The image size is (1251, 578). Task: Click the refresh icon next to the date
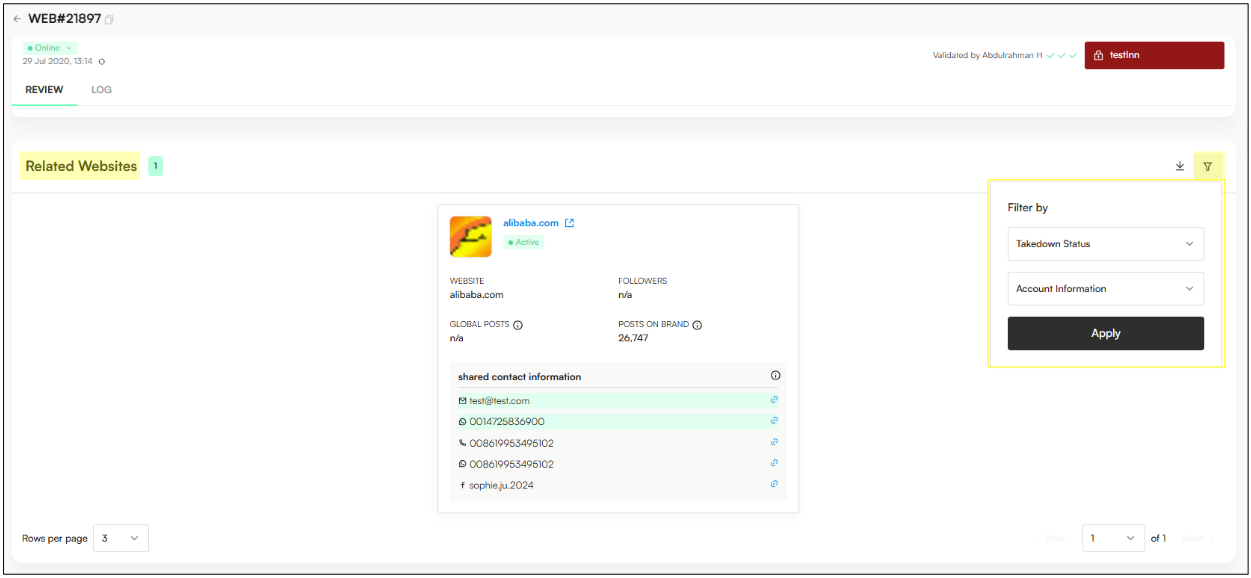point(102,62)
